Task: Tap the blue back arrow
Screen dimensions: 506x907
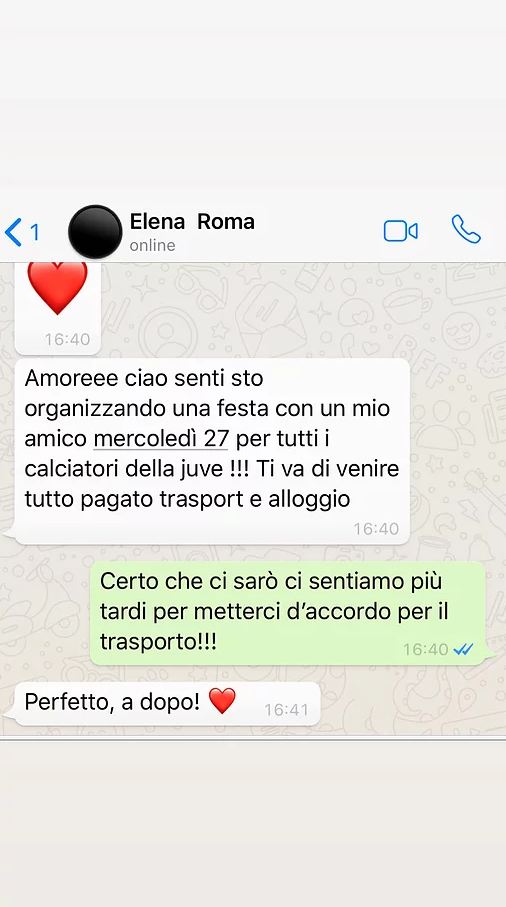Action: pos(13,232)
